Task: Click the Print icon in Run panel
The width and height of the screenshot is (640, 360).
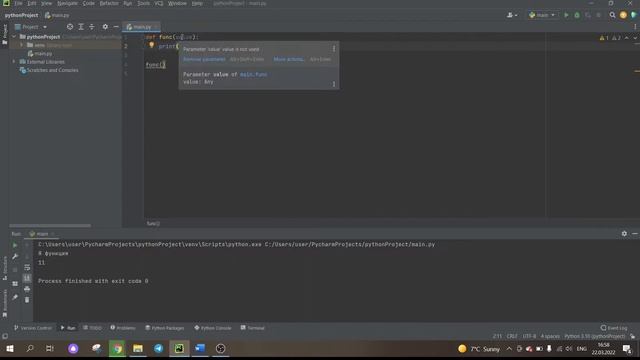Action: click(x=27, y=289)
